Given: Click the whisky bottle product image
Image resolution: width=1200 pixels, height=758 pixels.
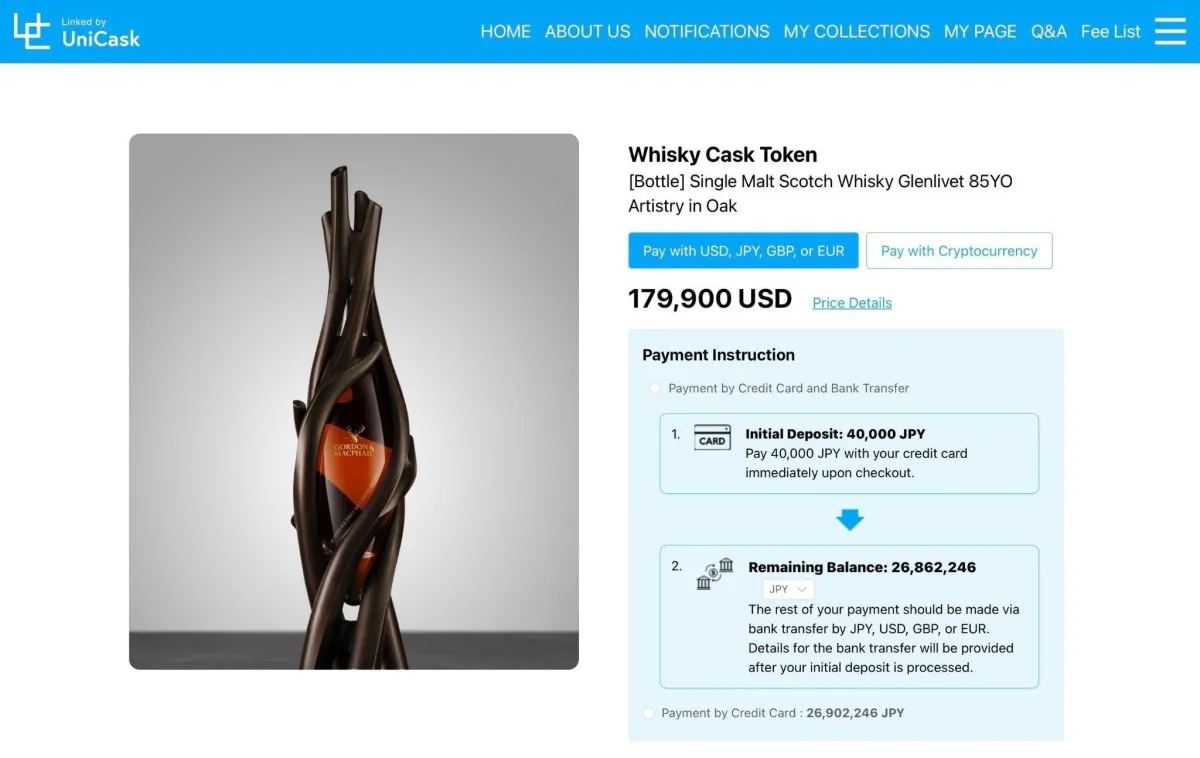Looking at the screenshot, I should (354, 401).
